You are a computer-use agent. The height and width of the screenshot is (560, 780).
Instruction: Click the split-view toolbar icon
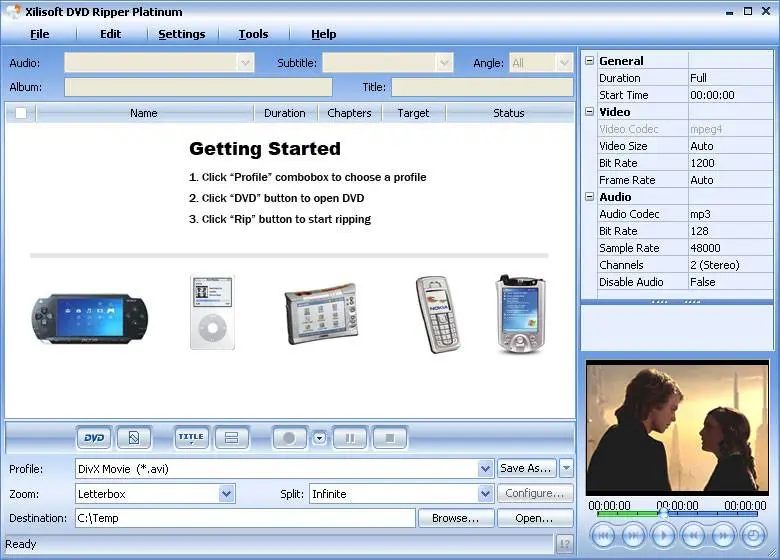(232, 438)
